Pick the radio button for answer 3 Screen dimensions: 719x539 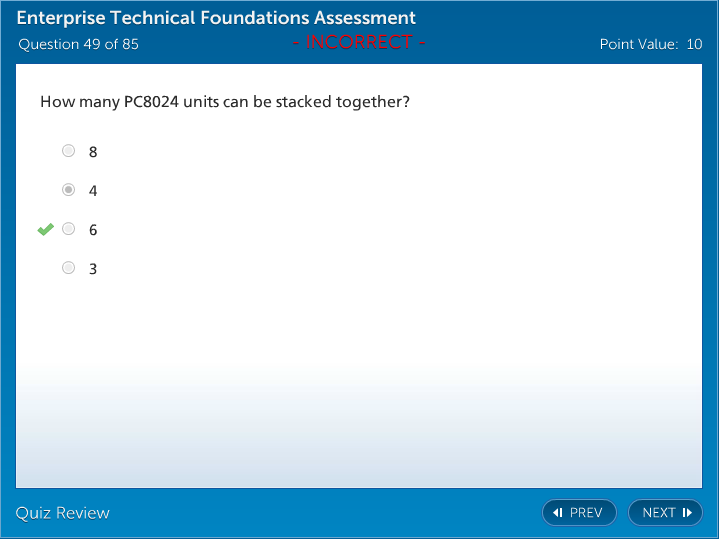pyautogui.click(x=68, y=268)
